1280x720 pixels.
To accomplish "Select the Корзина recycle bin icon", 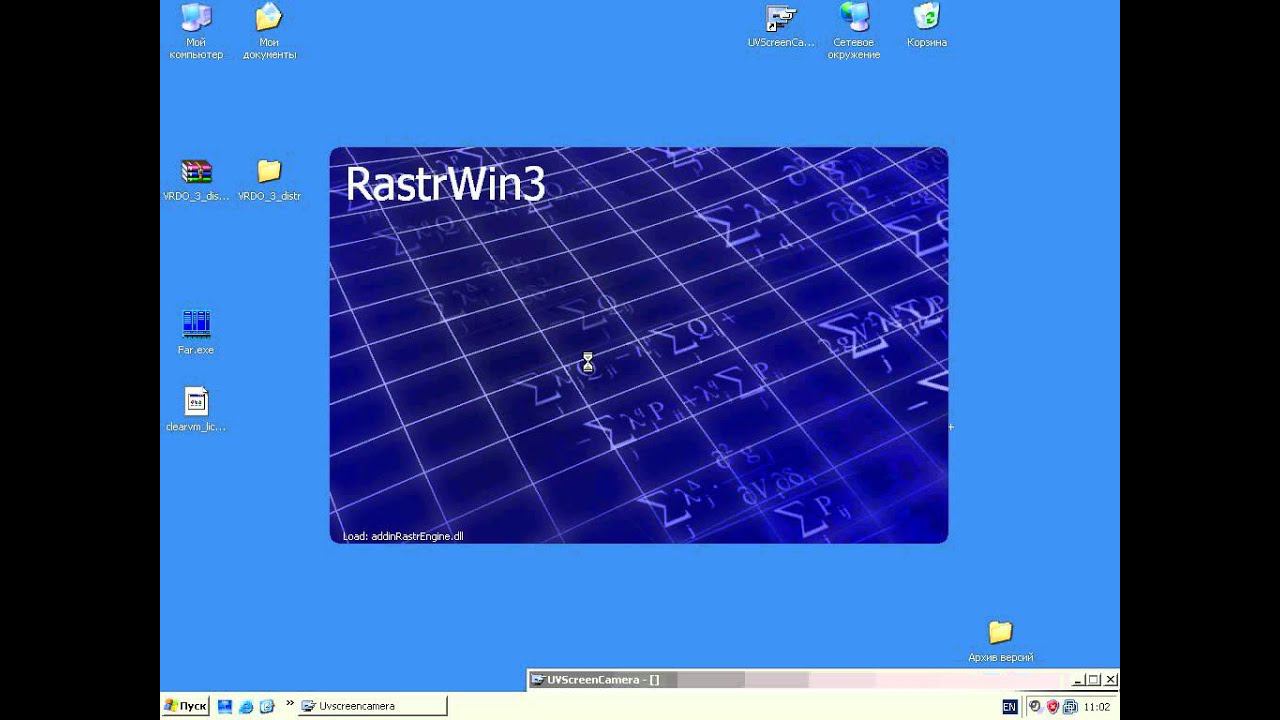I will 927,26.
